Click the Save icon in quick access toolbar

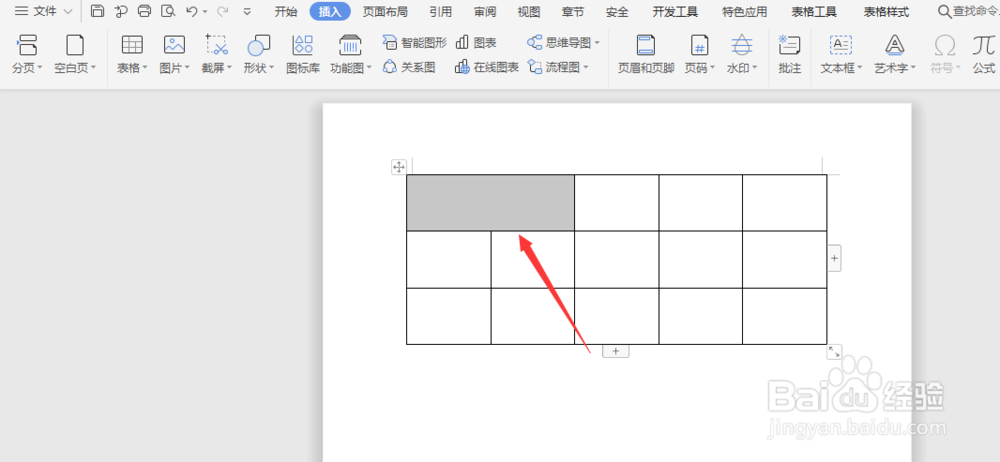pos(97,11)
